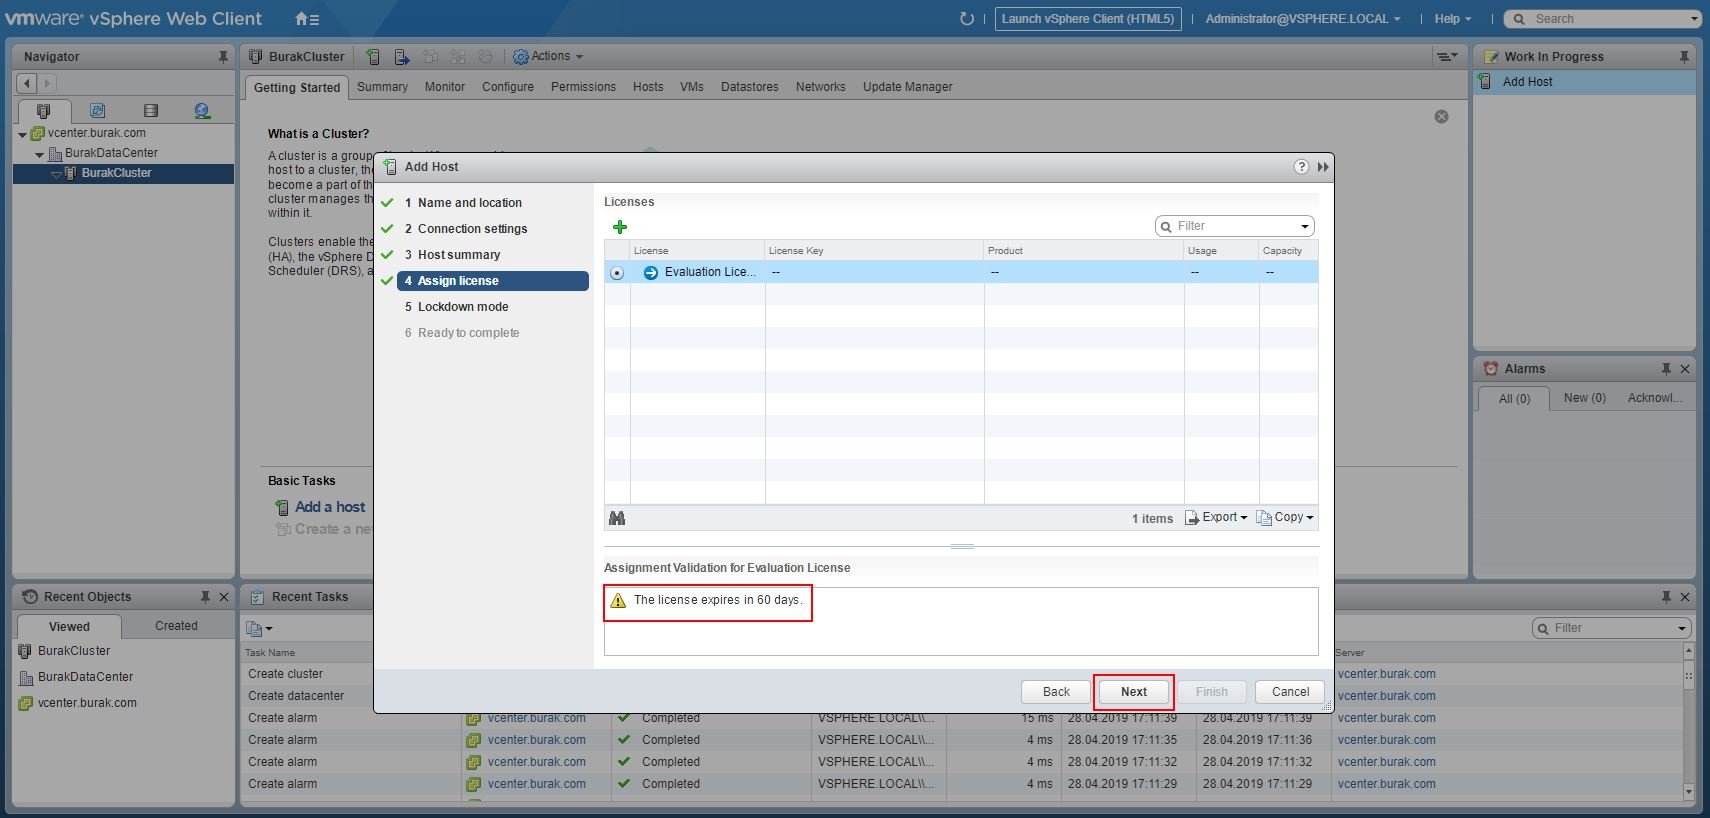
Task: Click binoculars find icon under license table
Action: point(617,518)
